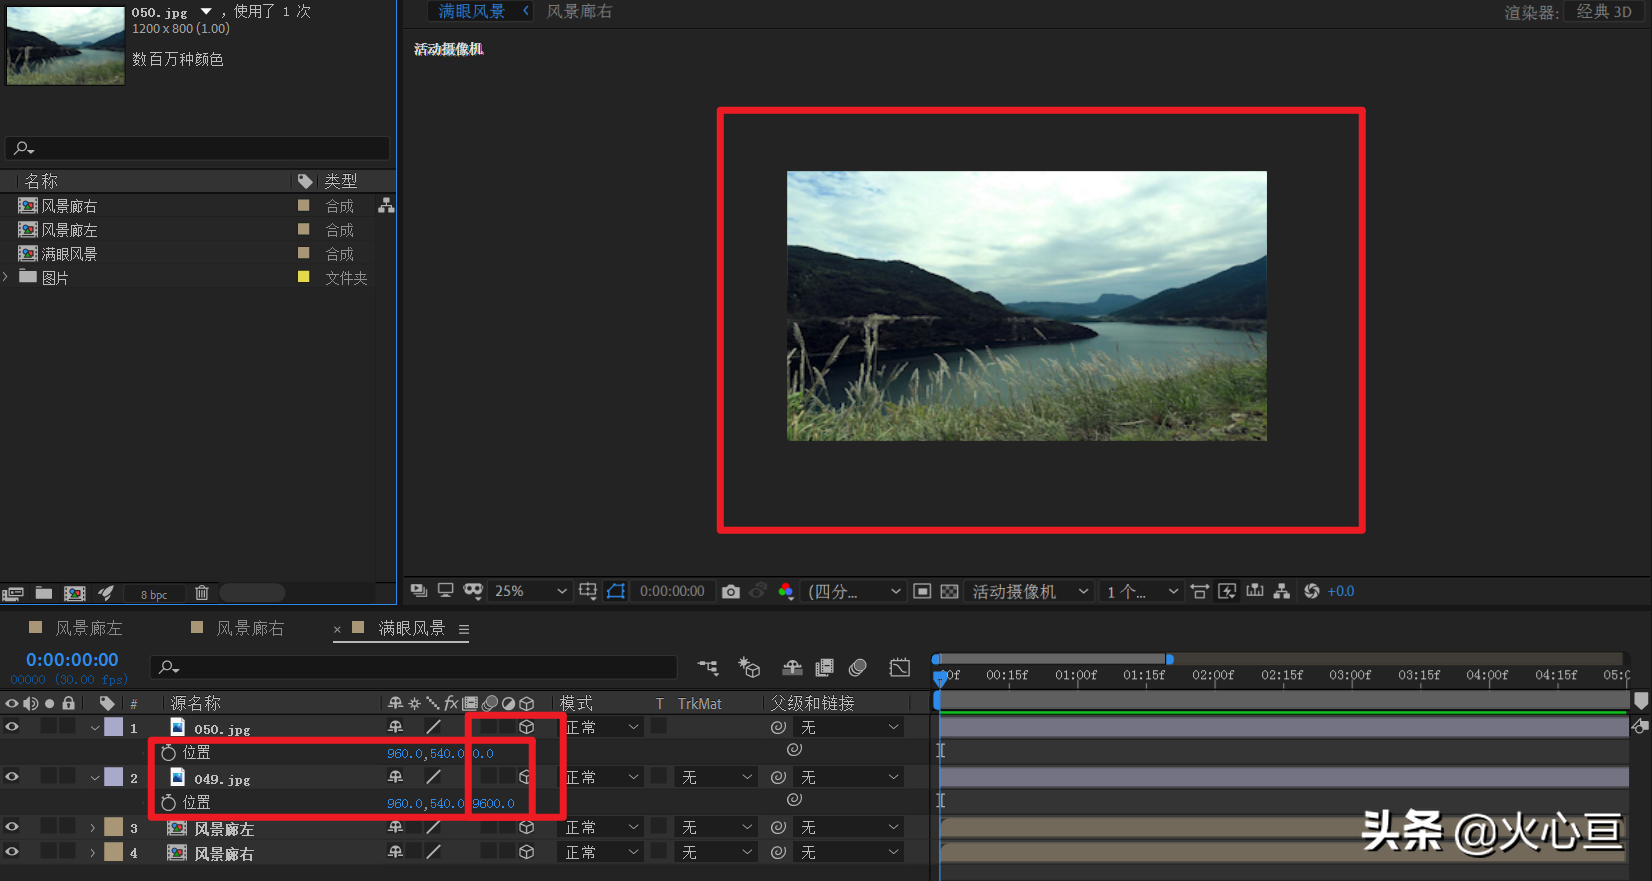Switch to the 风景廊左 timeline tab

click(x=88, y=628)
